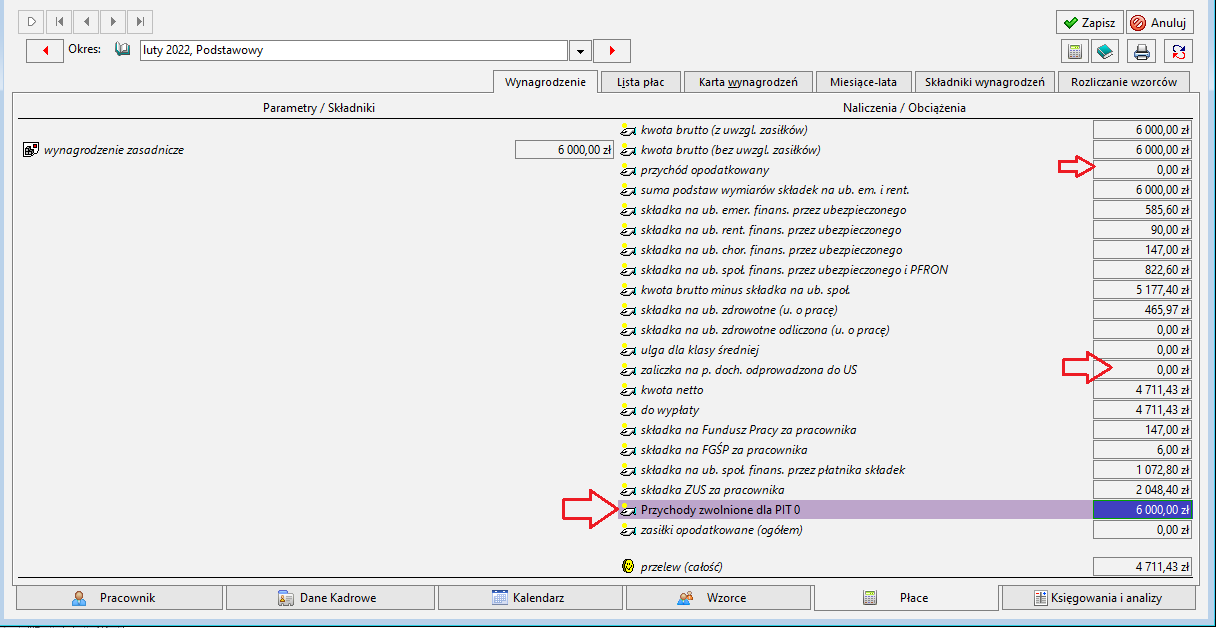Click the hollow play triangle navigation button
Screen dimensions: 1217x628
(33, 21)
